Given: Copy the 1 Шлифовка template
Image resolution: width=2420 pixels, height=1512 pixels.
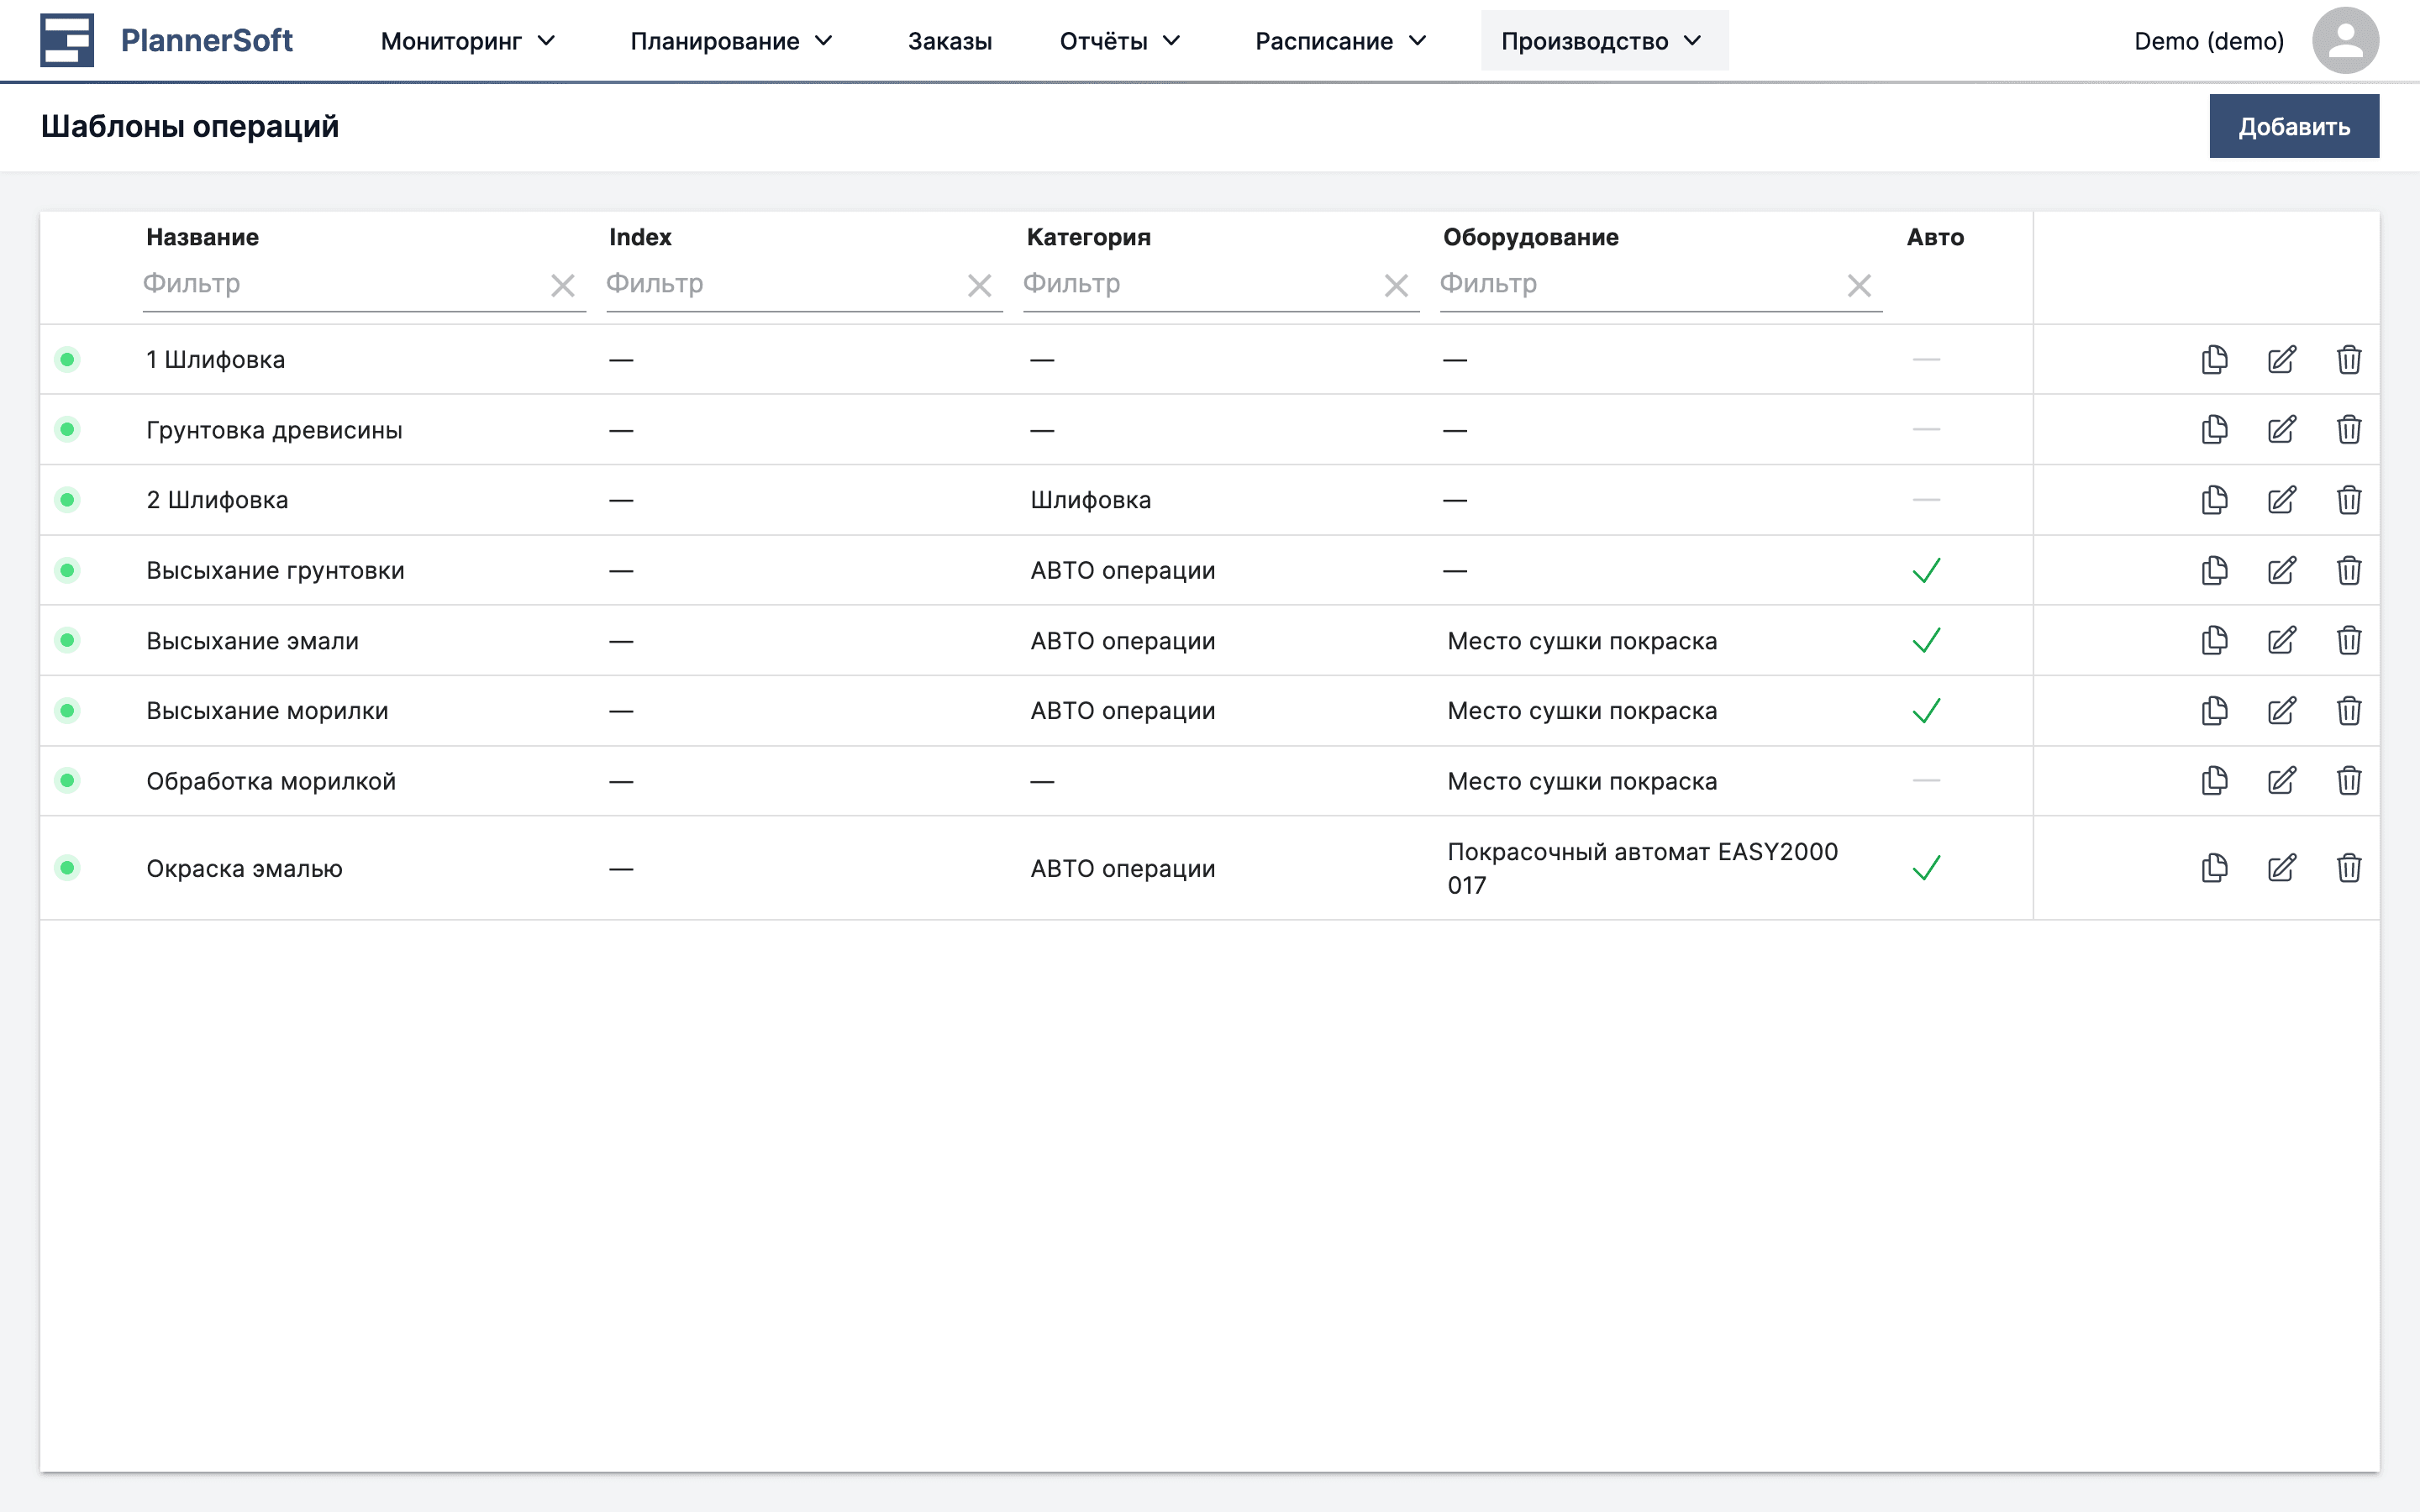Looking at the screenshot, I should point(2214,359).
